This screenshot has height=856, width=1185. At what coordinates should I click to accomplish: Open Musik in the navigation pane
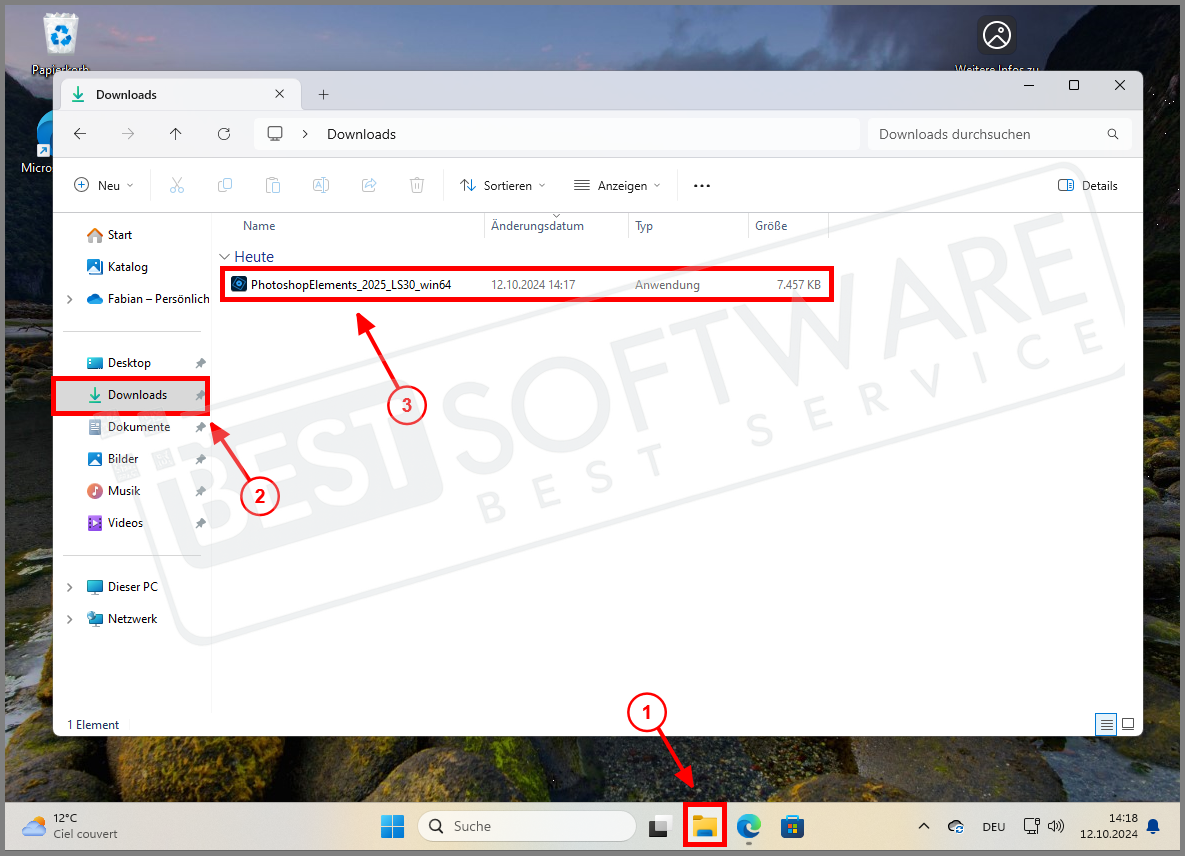tap(113, 491)
